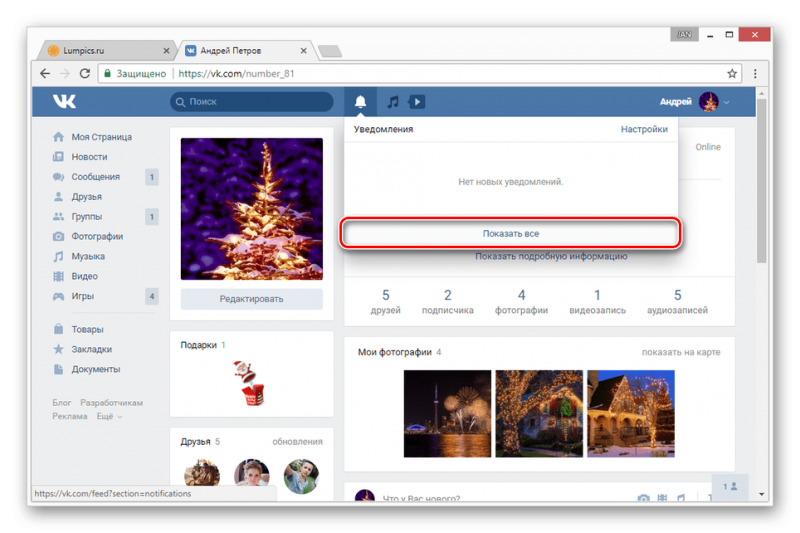The width and height of the screenshot is (800, 533).
Task: Open the Christmas tree profile photo
Action: tap(252, 209)
